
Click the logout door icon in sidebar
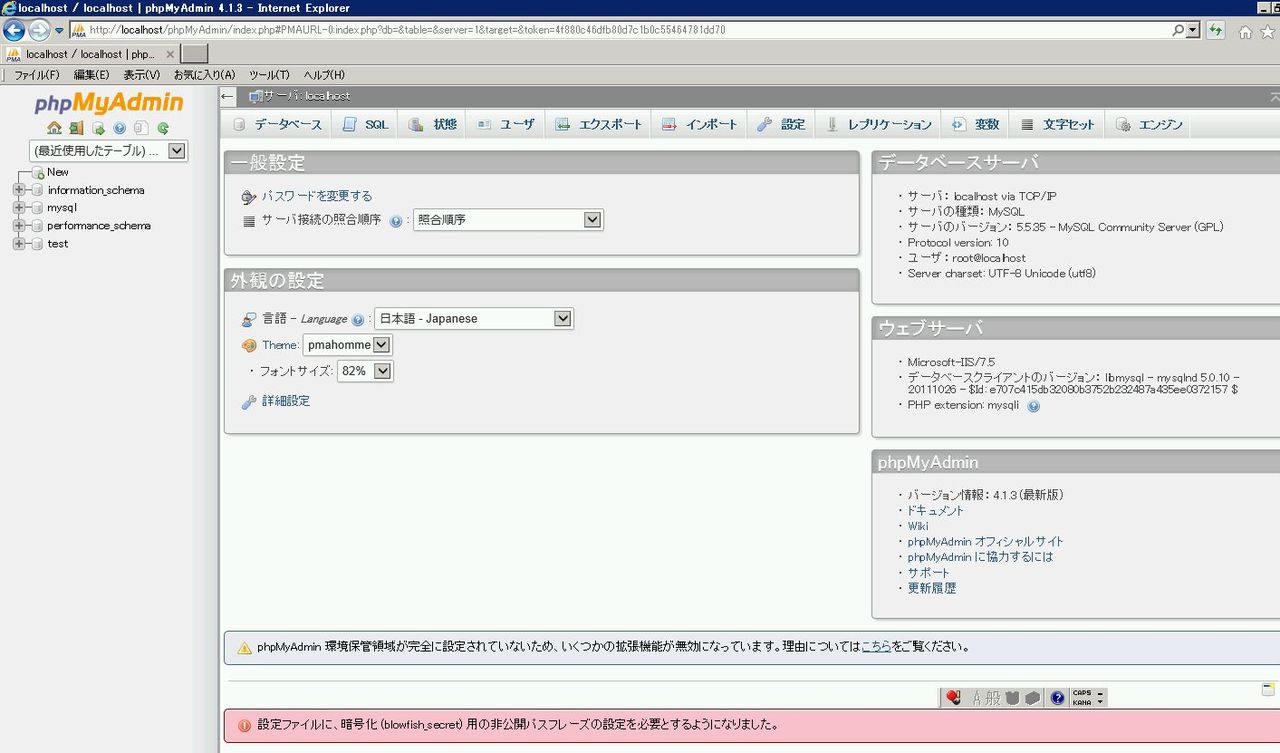[76, 128]
